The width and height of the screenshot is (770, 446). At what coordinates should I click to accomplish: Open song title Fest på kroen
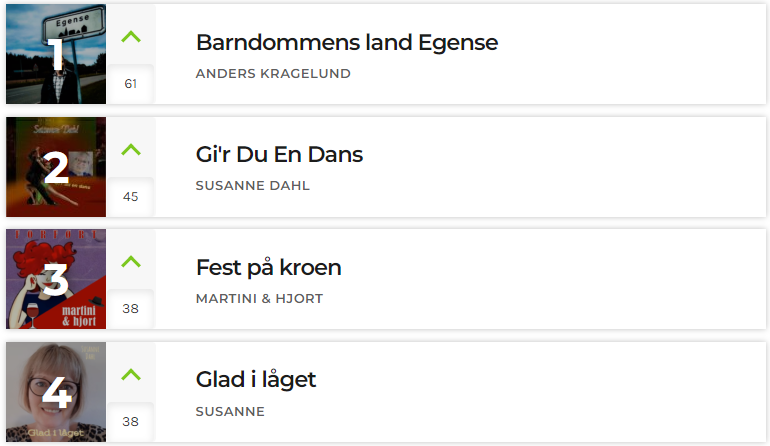point(269,268)
